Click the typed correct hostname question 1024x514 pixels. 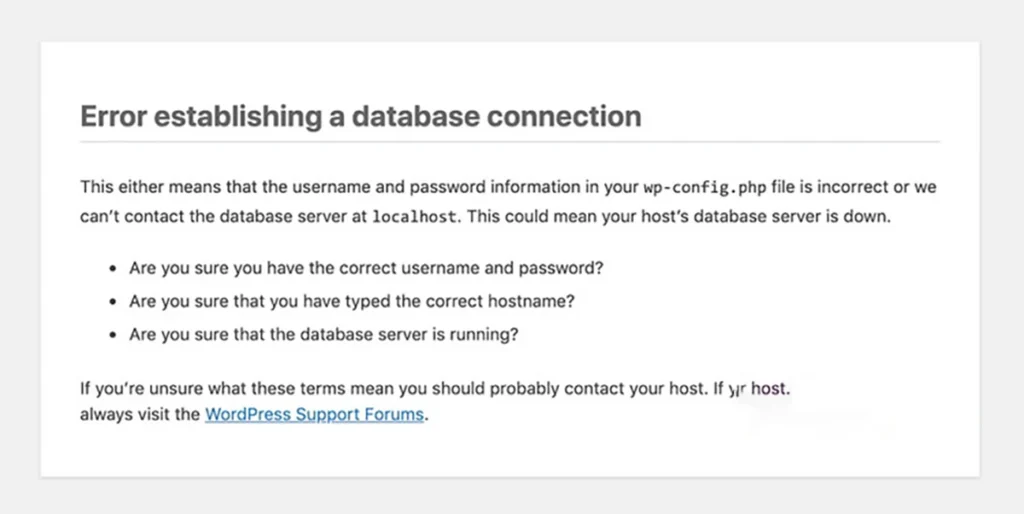pyautogui.click(x=352, y=301)
